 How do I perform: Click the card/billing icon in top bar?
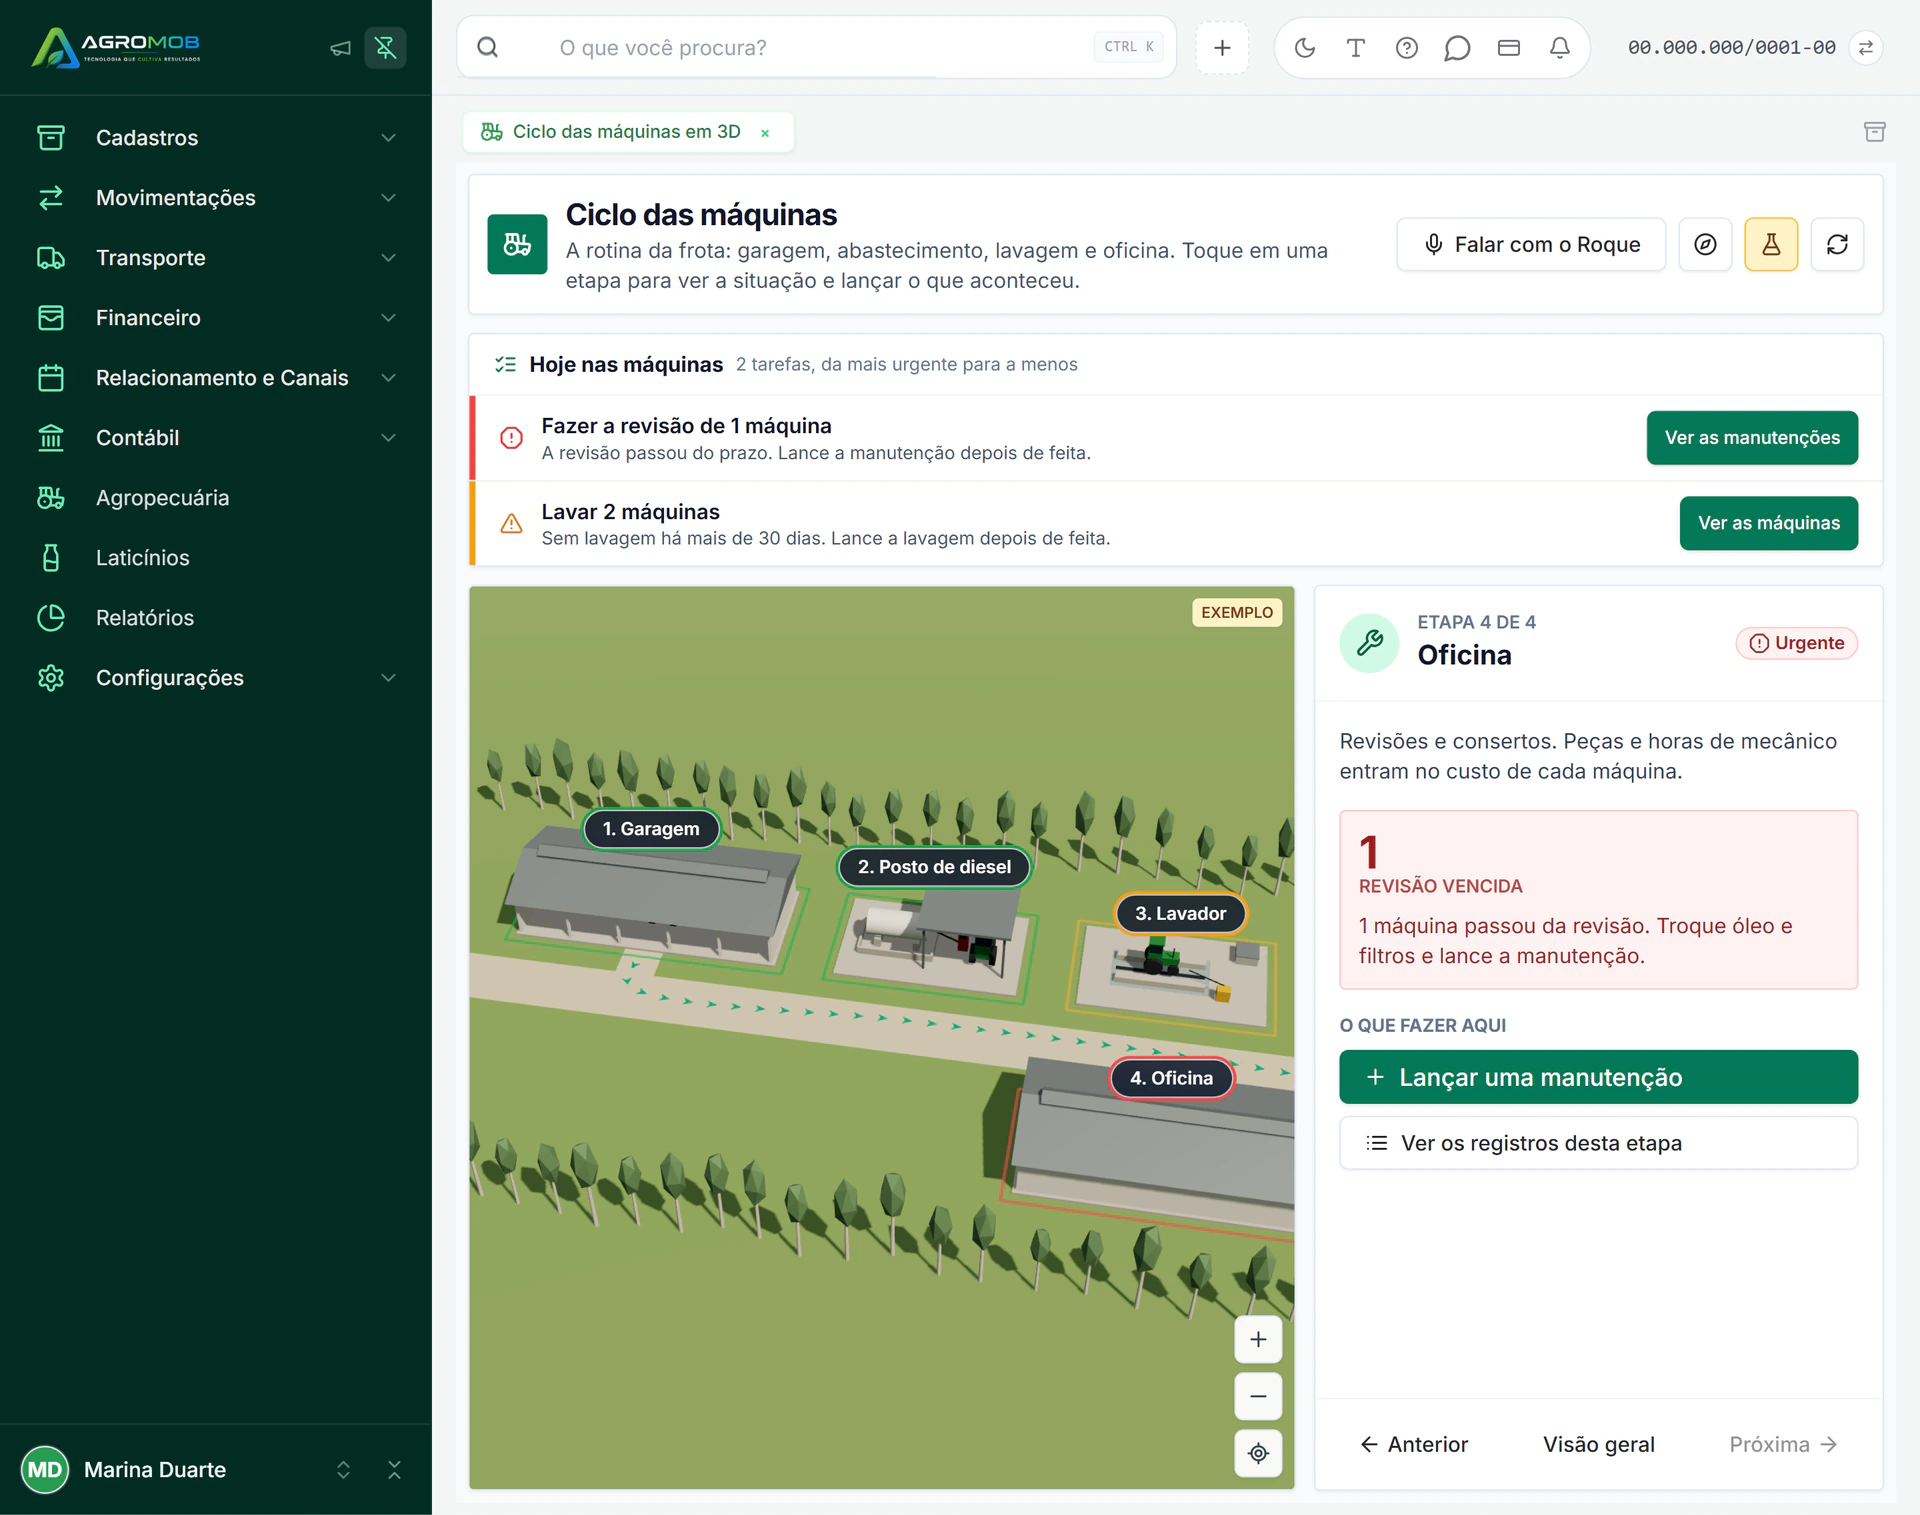pos(1508,47)
